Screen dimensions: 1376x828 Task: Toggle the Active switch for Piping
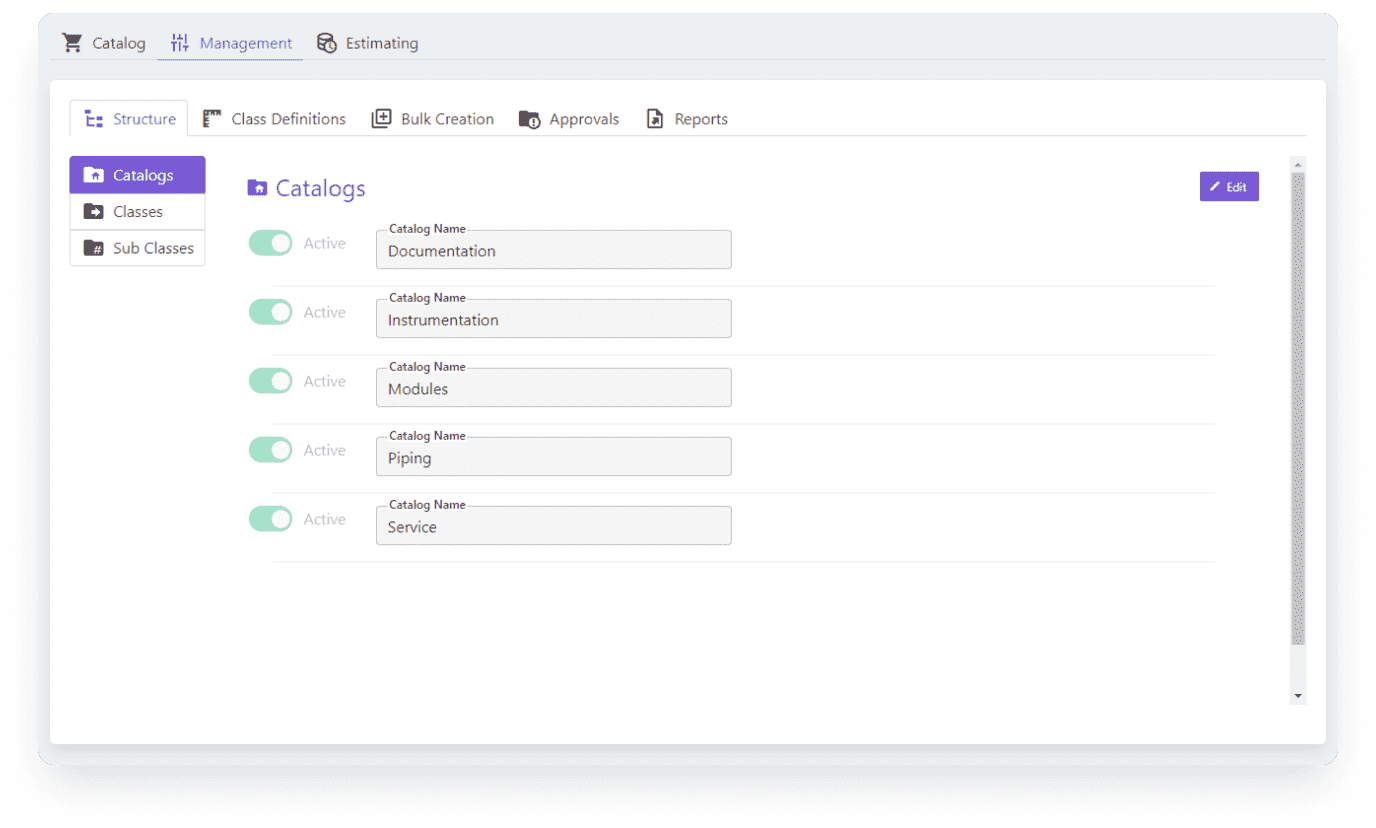tap(270, 450)
